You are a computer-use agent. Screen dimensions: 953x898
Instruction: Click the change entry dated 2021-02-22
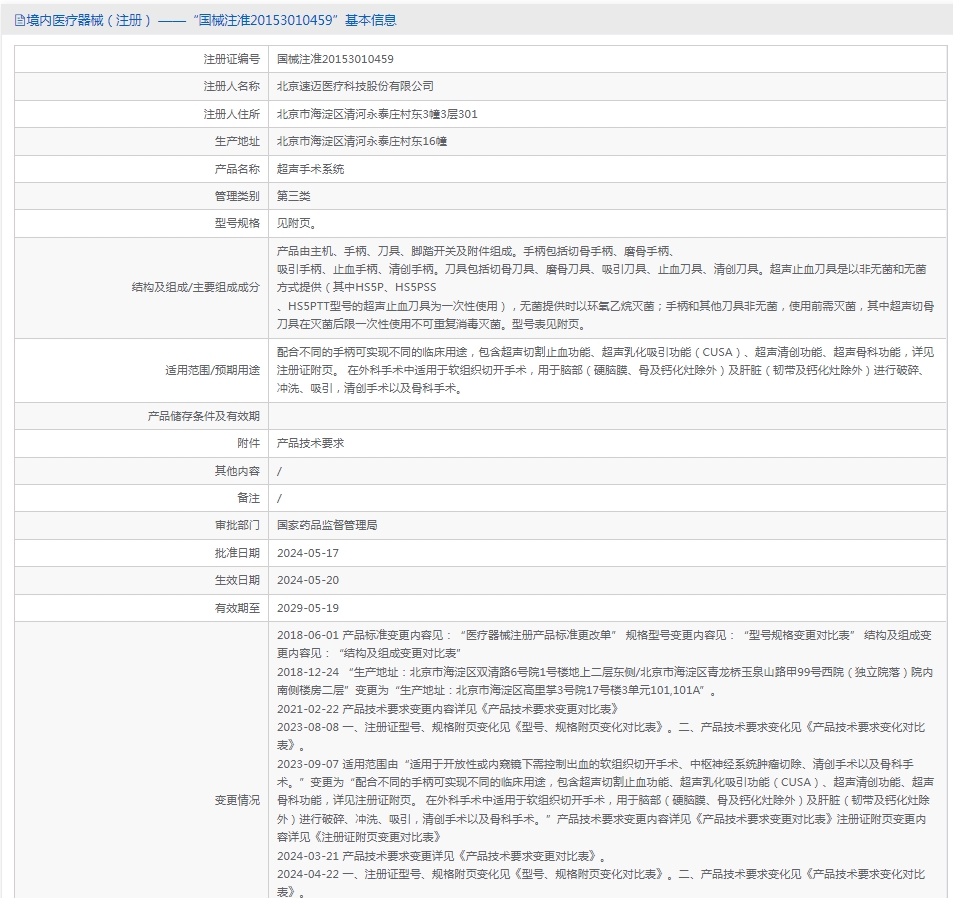(x=448, y=709)
